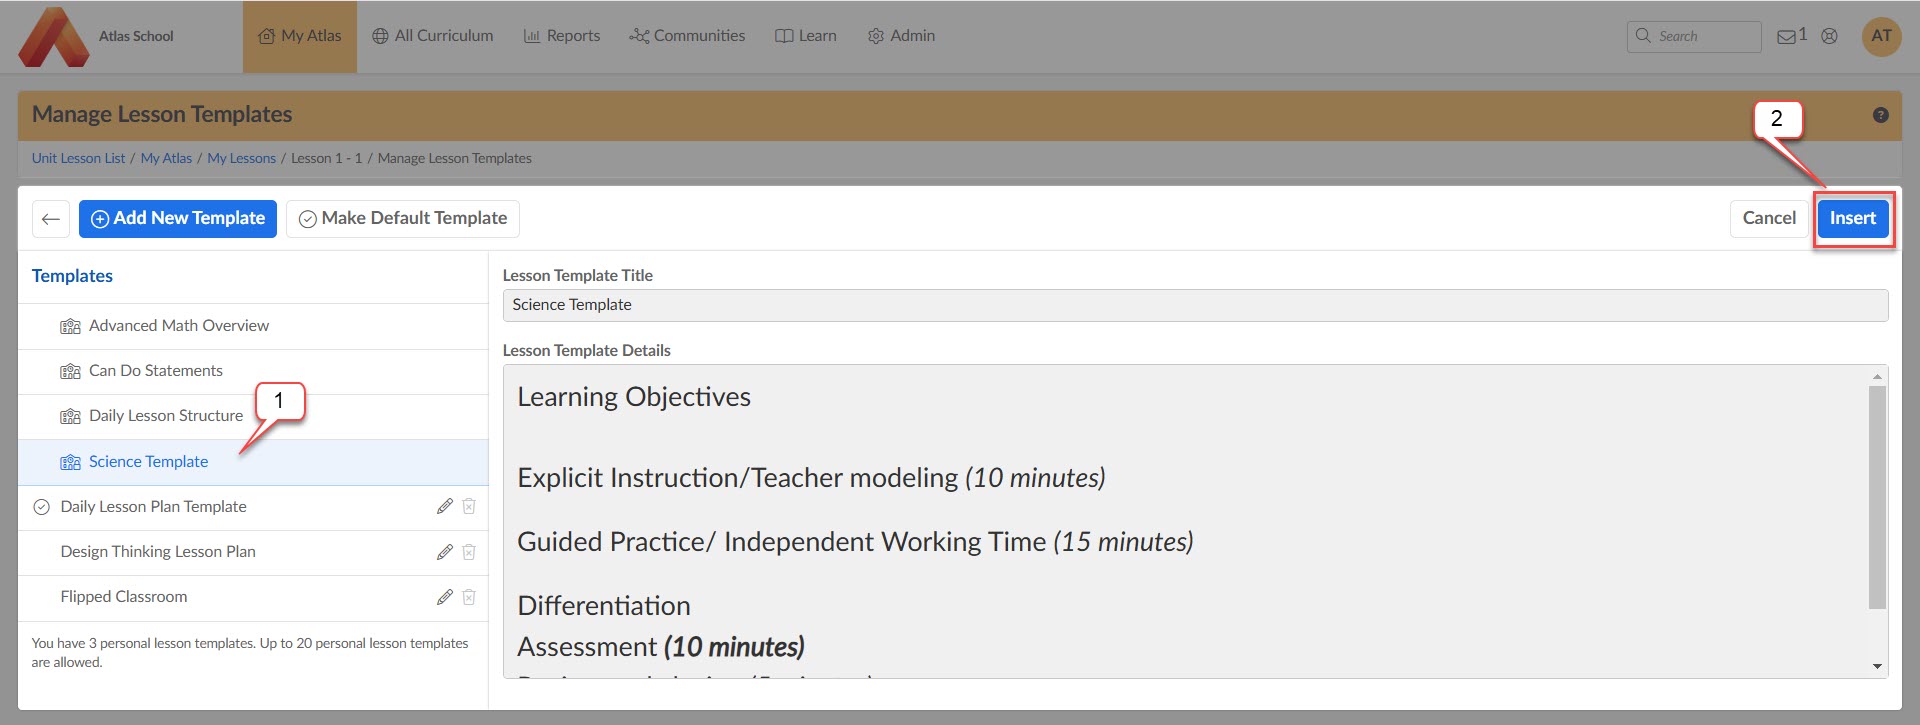1920x725 pixels.
Task: Select the Science Template item
Action: (x=148, y=462)
